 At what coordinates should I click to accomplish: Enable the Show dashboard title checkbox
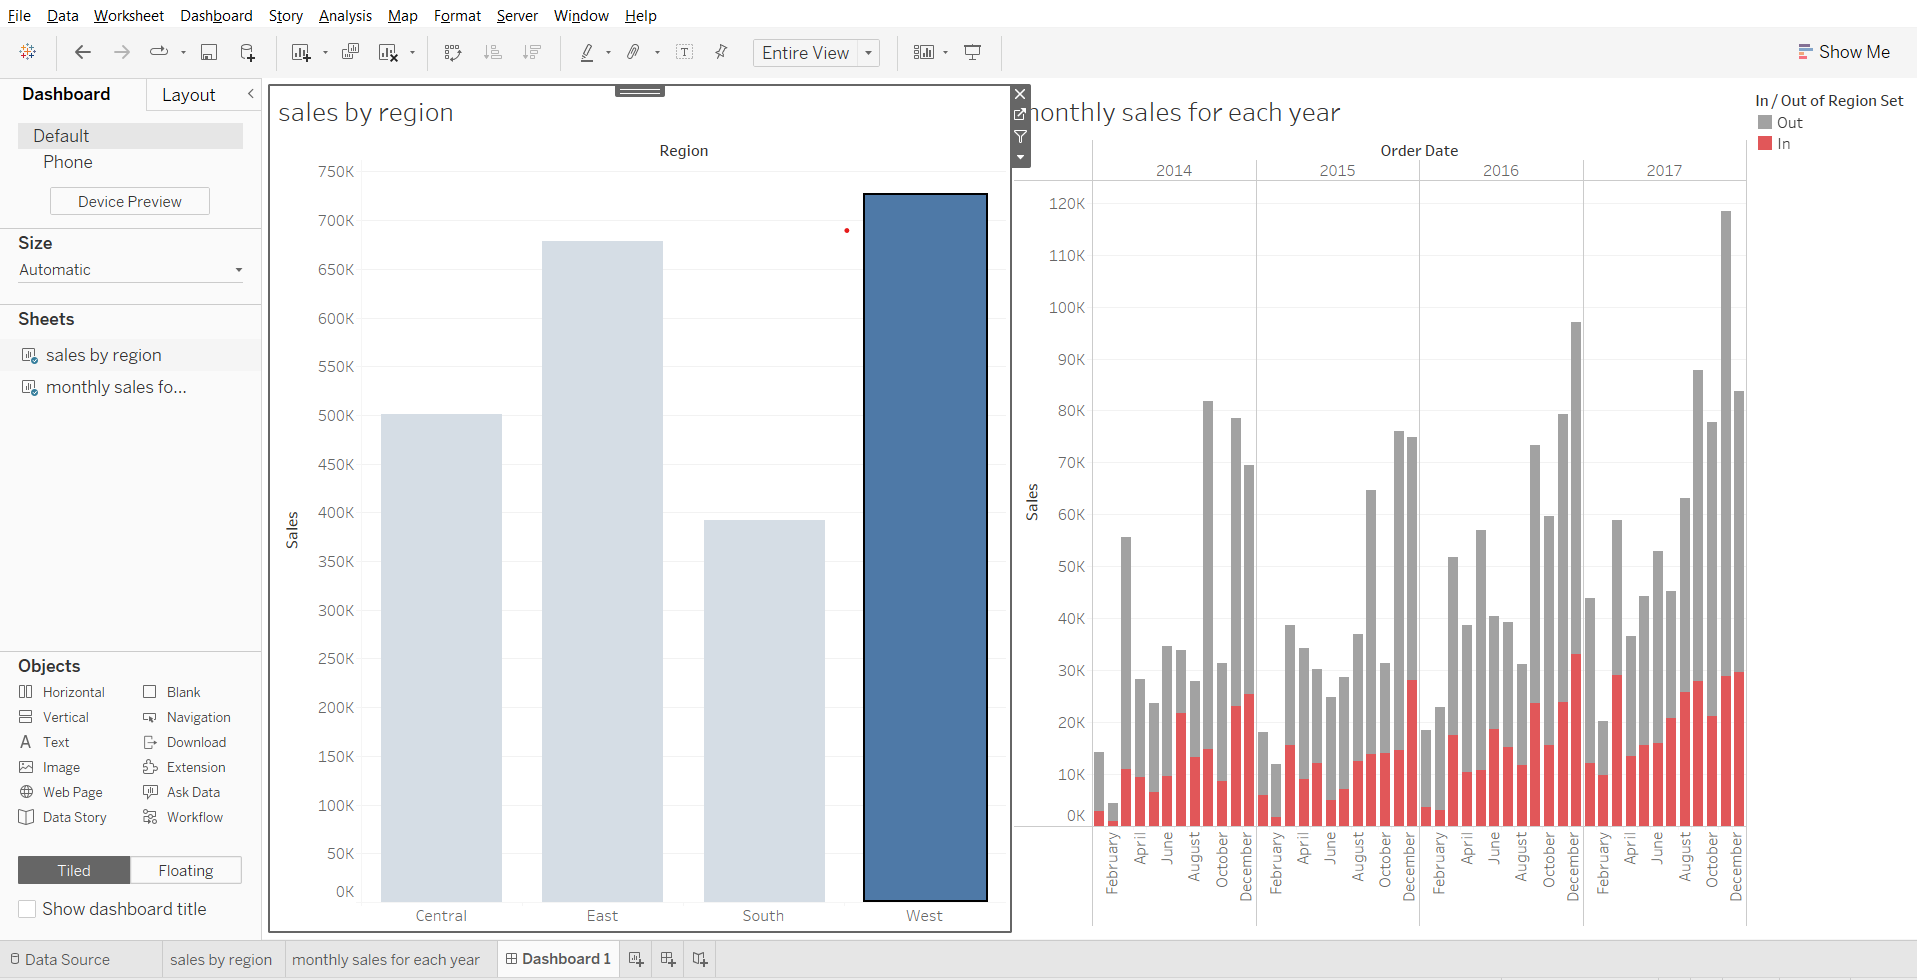tap(28, 909)
